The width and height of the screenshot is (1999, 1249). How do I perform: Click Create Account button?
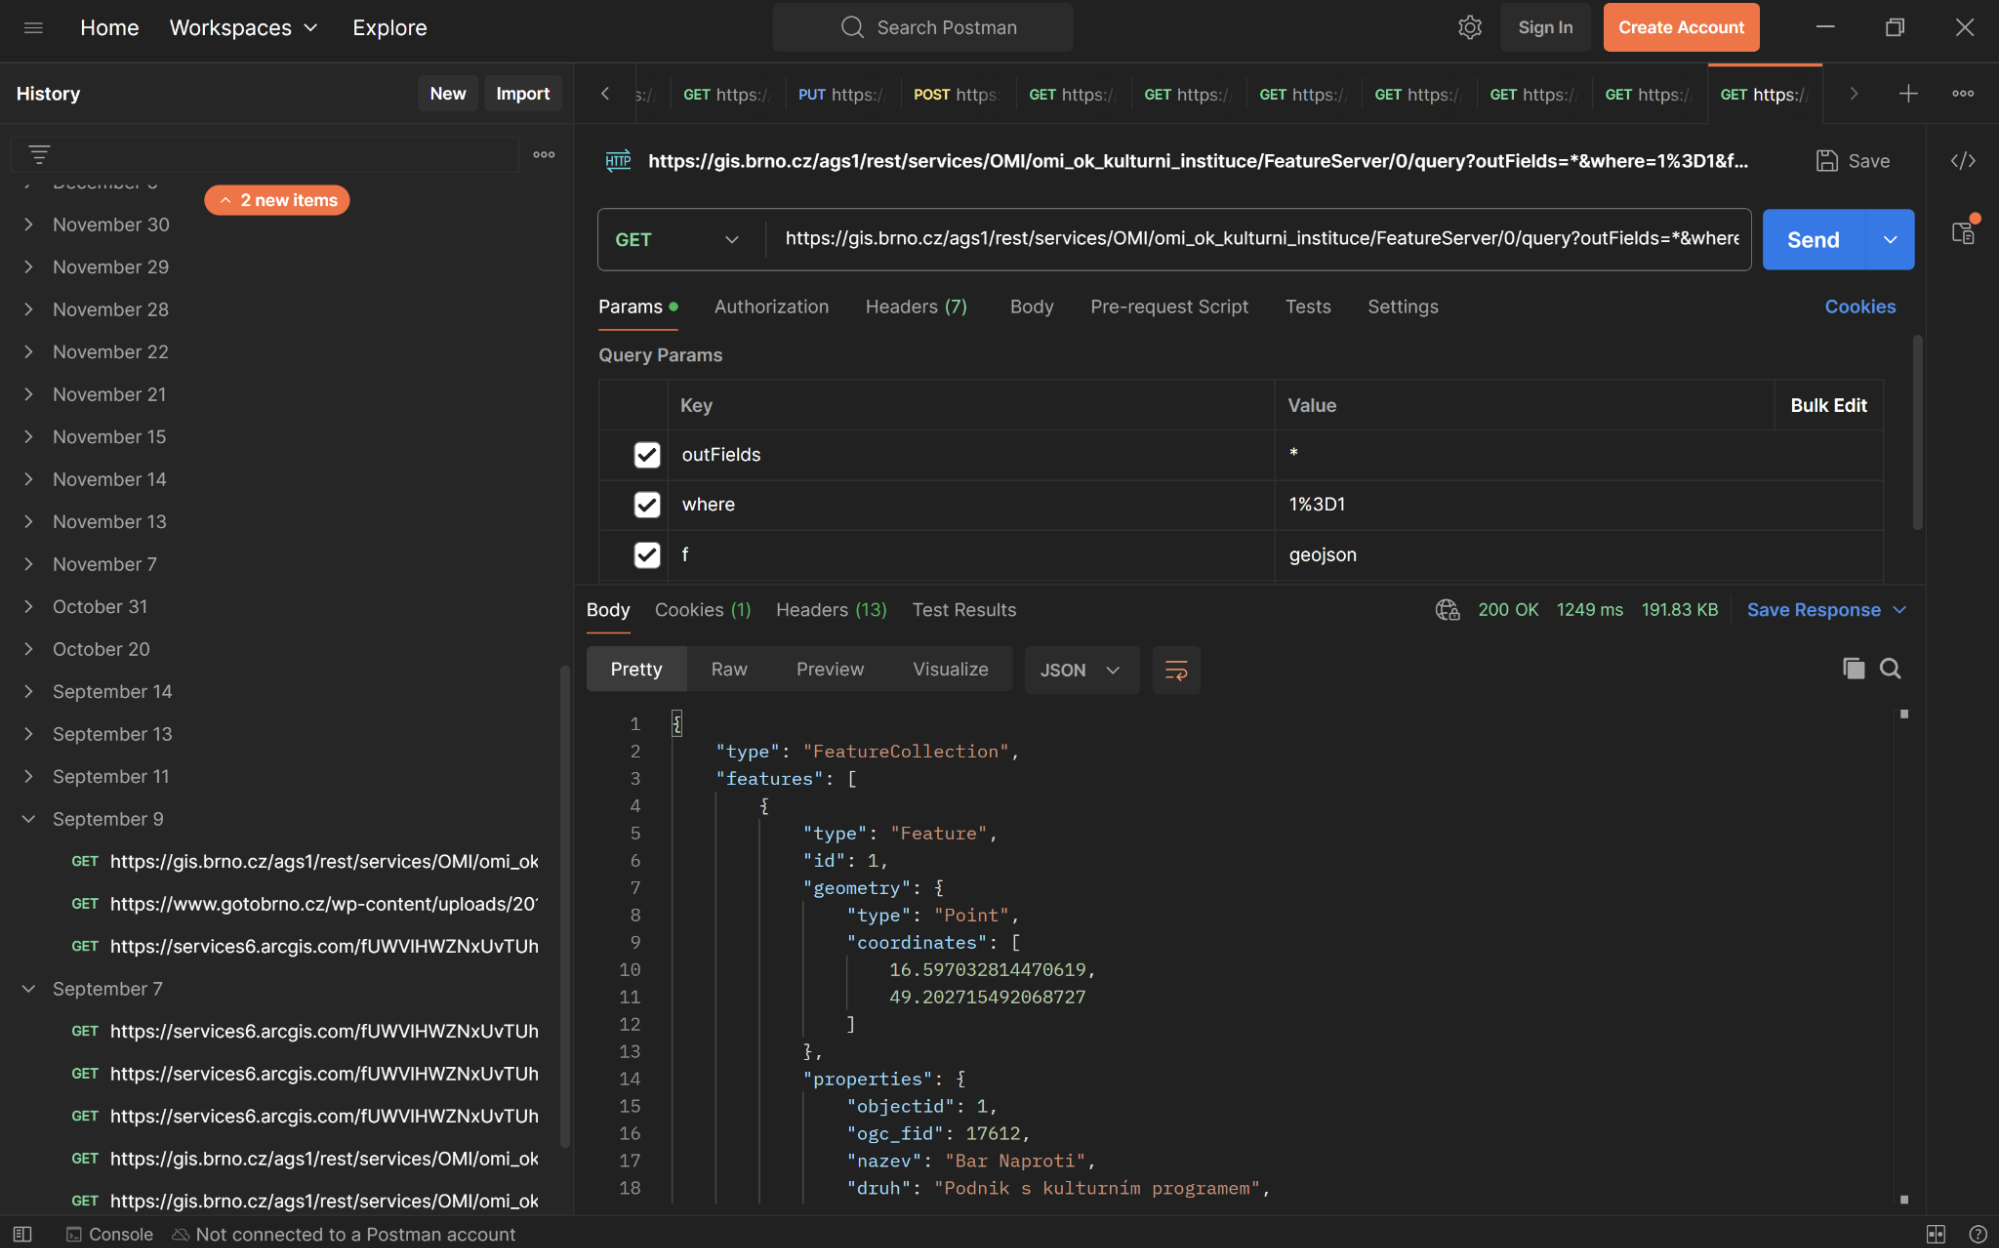[1681, 27]
